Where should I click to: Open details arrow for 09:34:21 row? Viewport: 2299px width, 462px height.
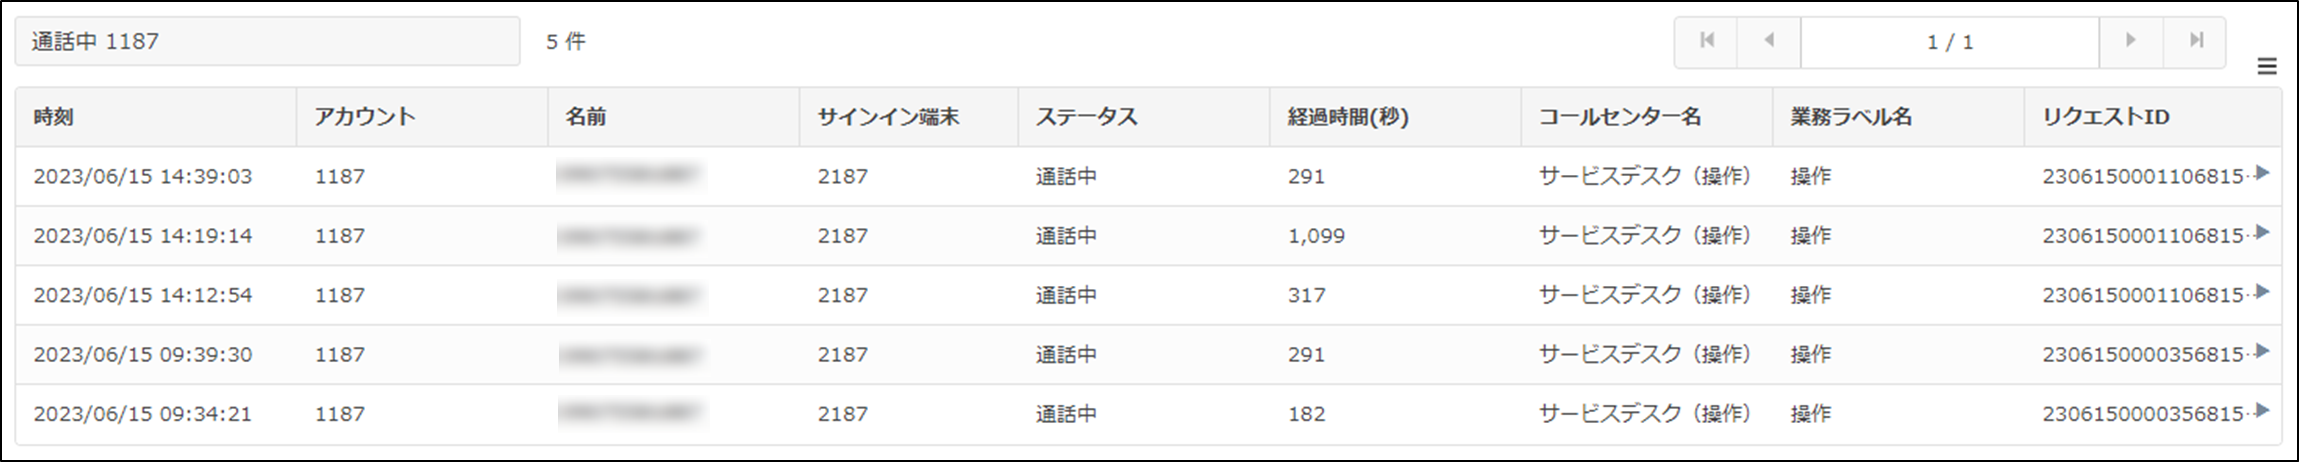pos(2262,410)
